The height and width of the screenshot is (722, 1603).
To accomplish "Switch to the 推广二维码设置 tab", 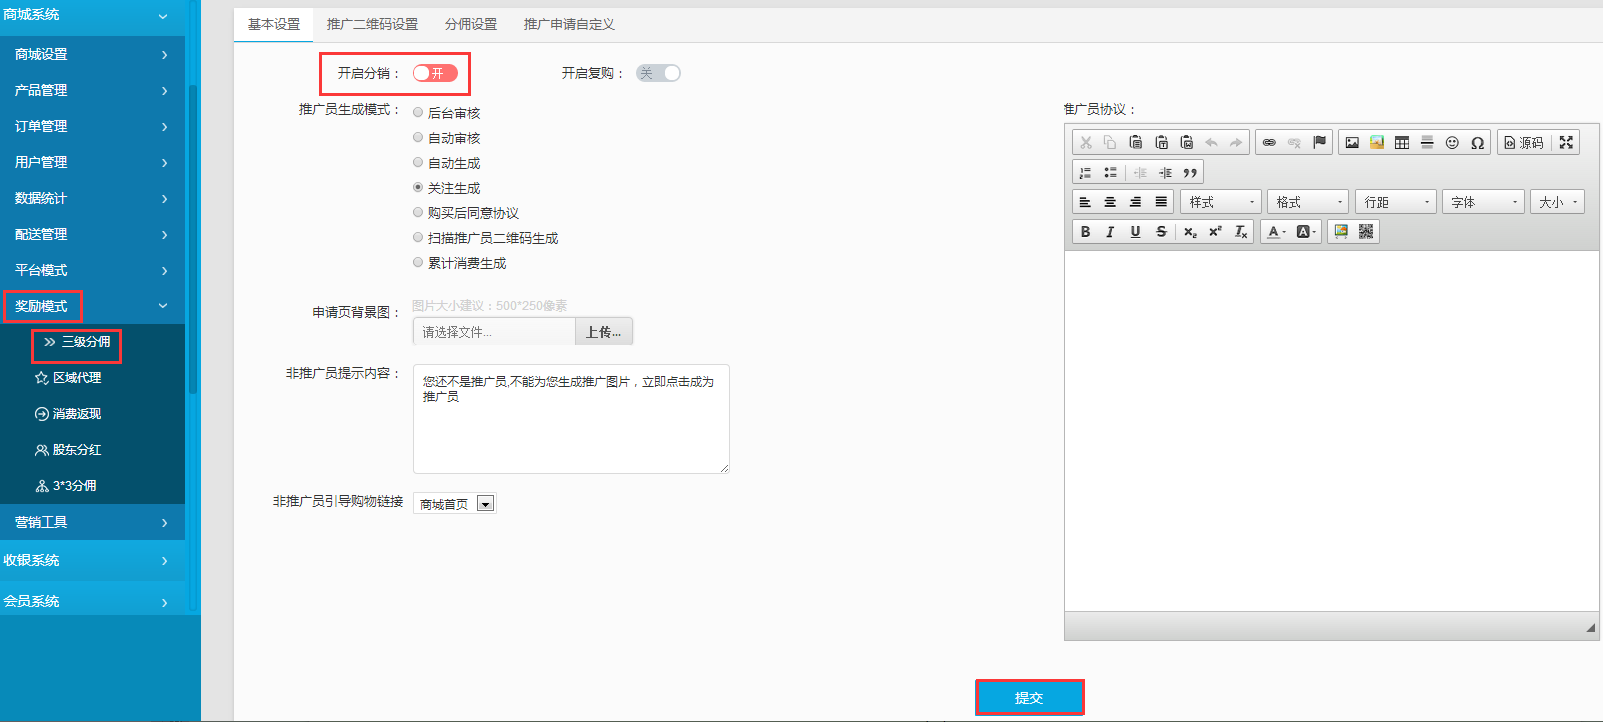I will click(x=372, y=24).
